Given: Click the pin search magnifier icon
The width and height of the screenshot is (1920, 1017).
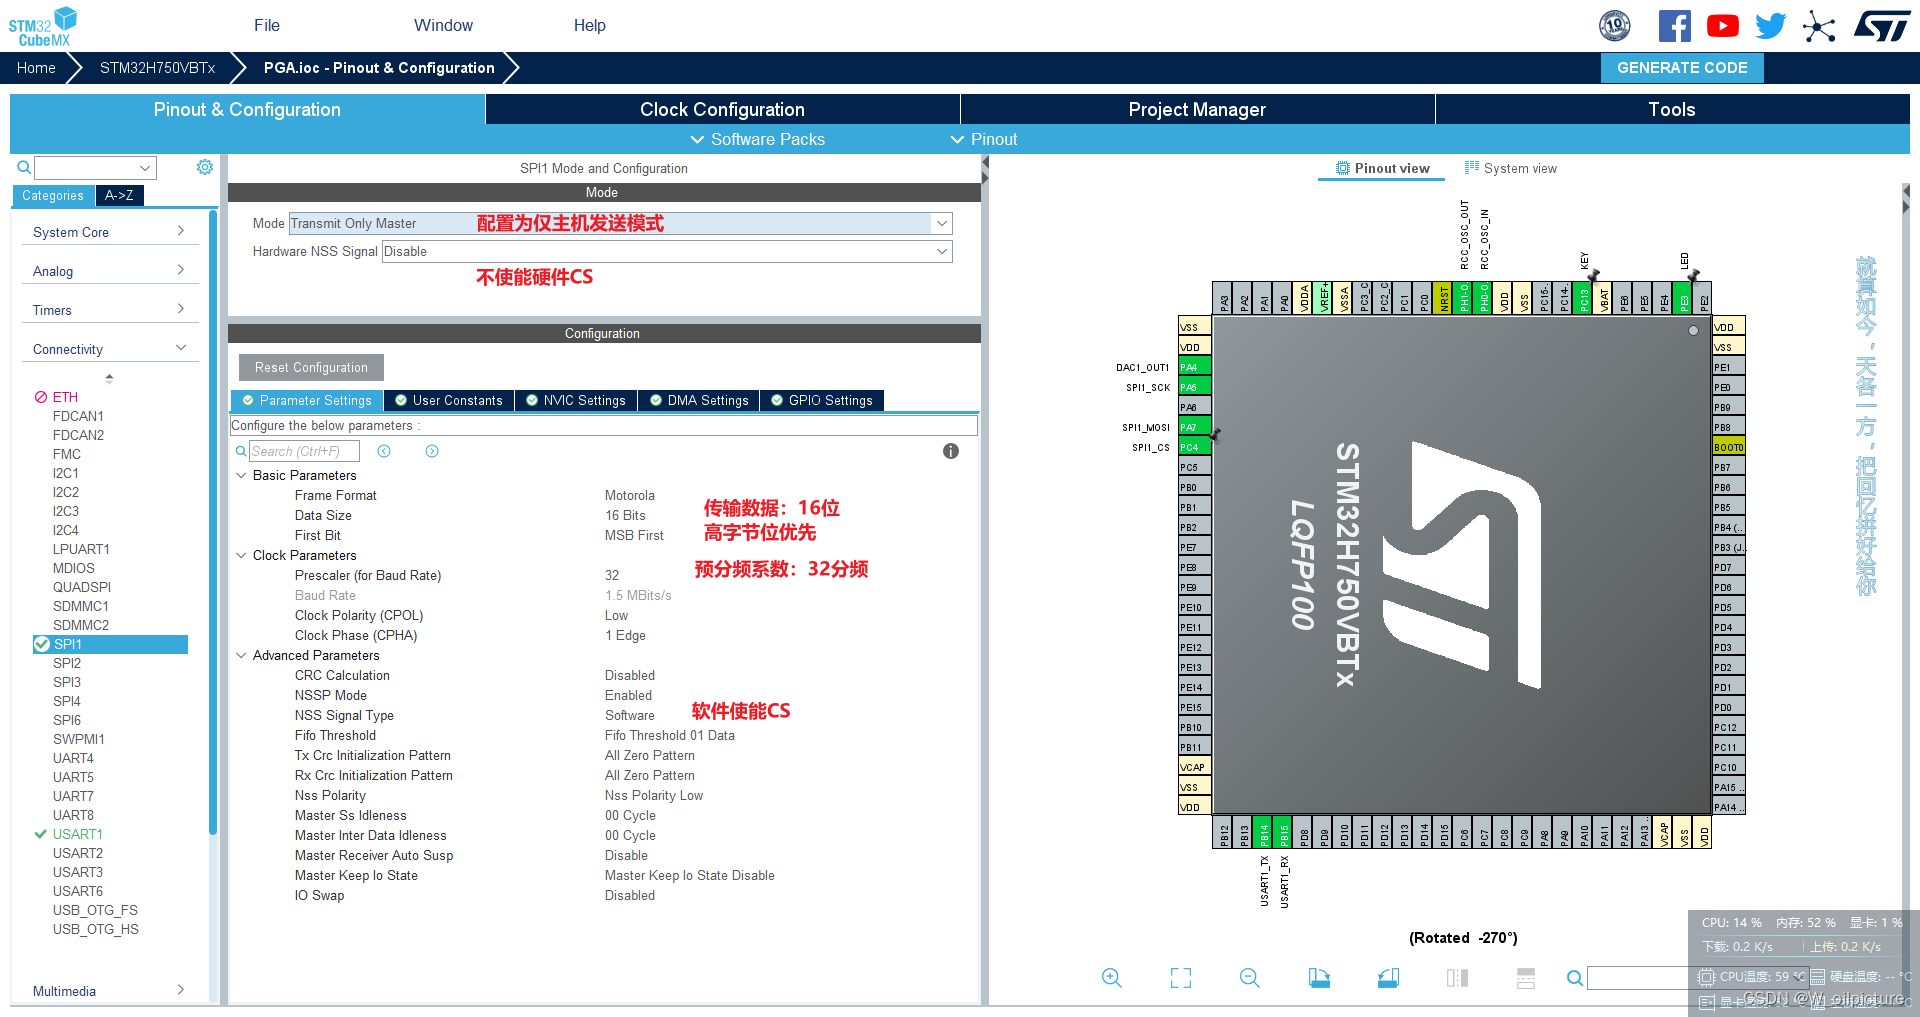Looking at the screenshot, I should (1575, 978).
